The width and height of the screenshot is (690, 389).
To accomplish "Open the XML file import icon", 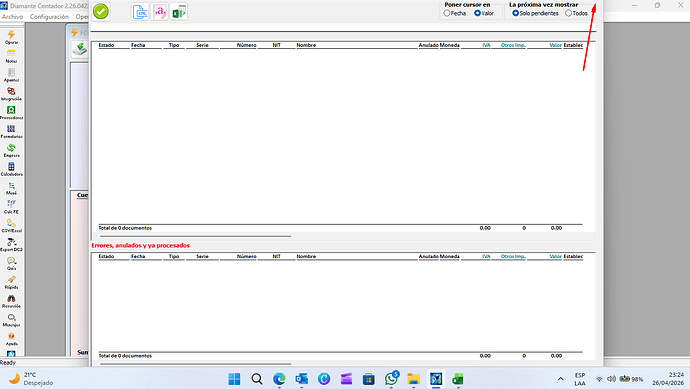I will 140,12.
